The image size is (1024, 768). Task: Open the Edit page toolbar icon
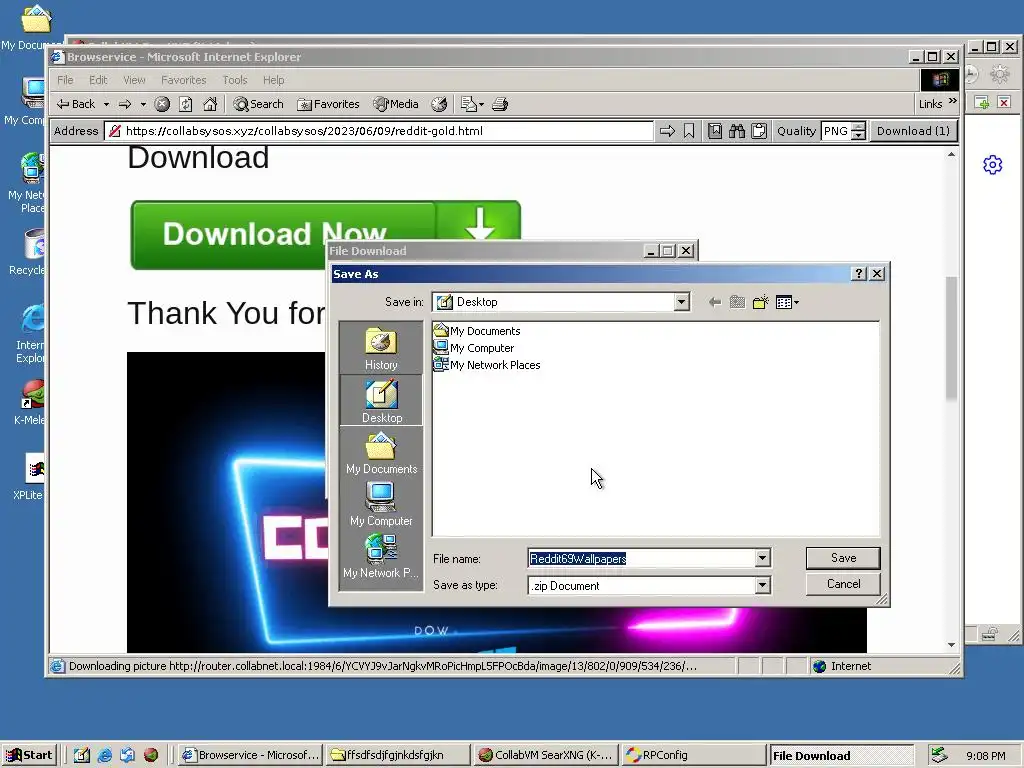pyautogui.click(x=472, y=104)
